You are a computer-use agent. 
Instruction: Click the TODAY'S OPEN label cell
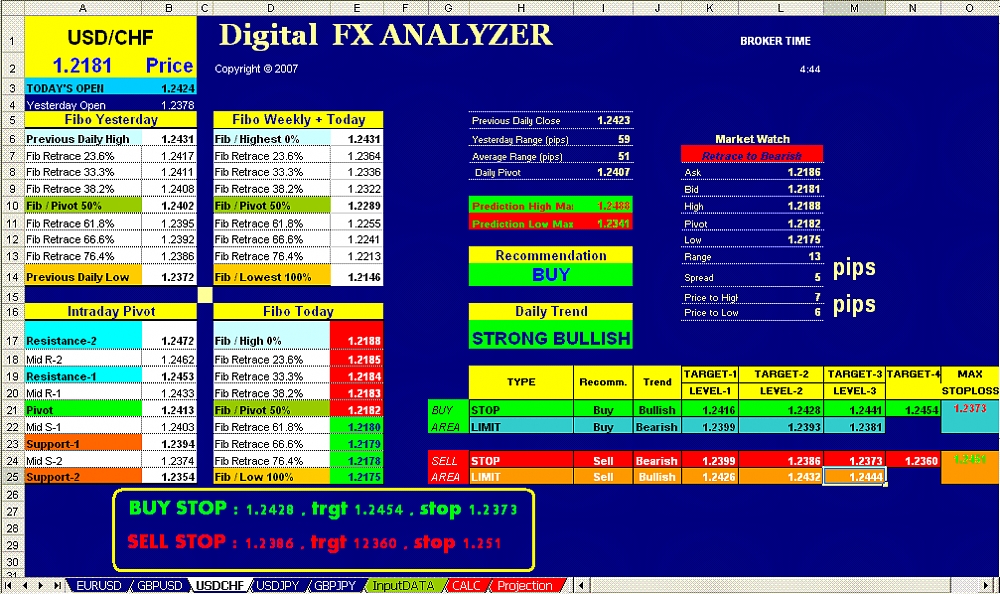pos(83,88)
